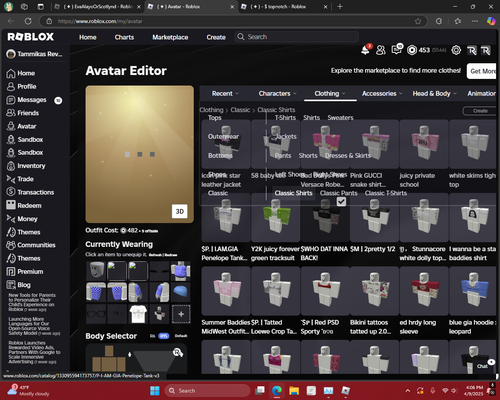Reload the page with browser refresh icon
Screen dimensions: 500x400
[28, 21]
